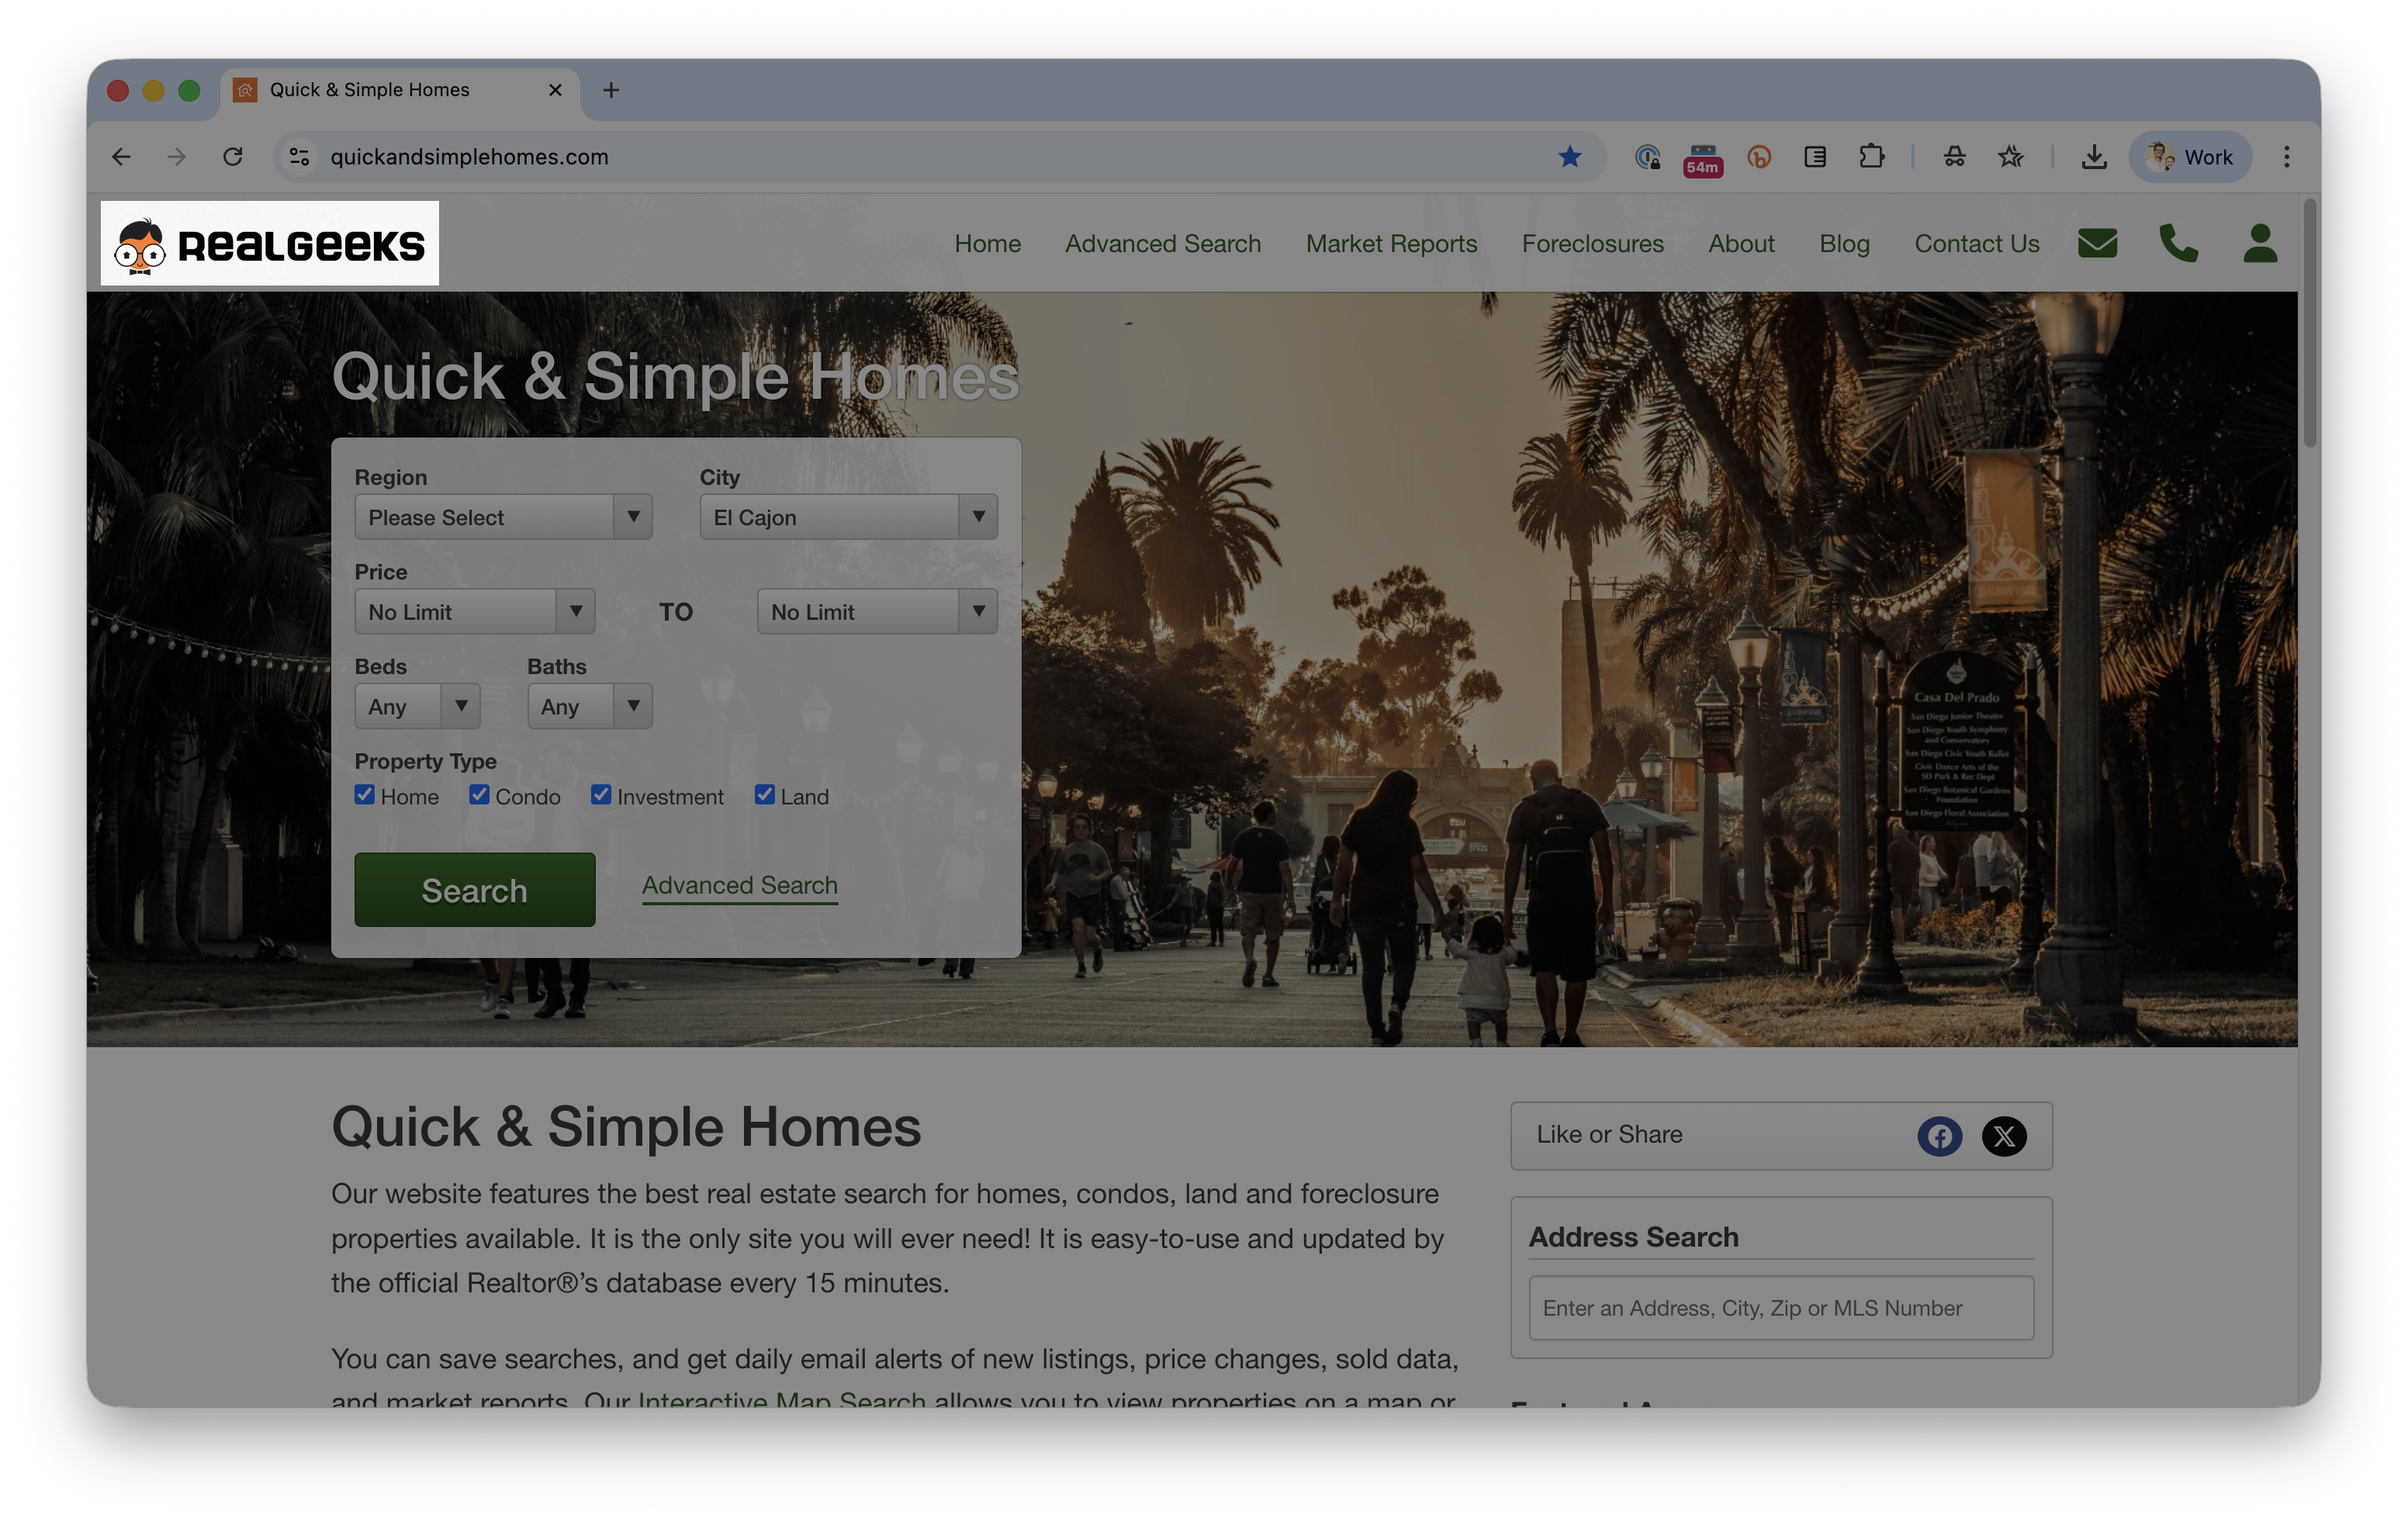Expand the City dropdown showing El Cajon
This screenshot has width=2408, height=1522.
[x=848, y=517]
